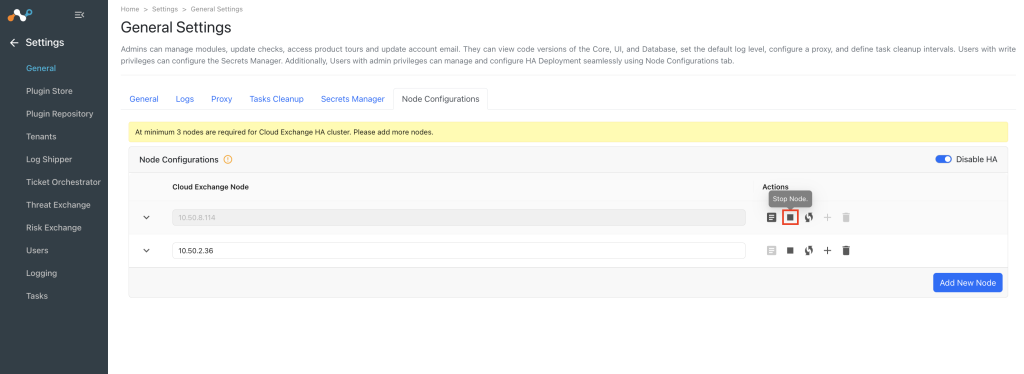
Task: Collapse the sidebar with the menu-fold icon
Action: click(x=79, y=14)
